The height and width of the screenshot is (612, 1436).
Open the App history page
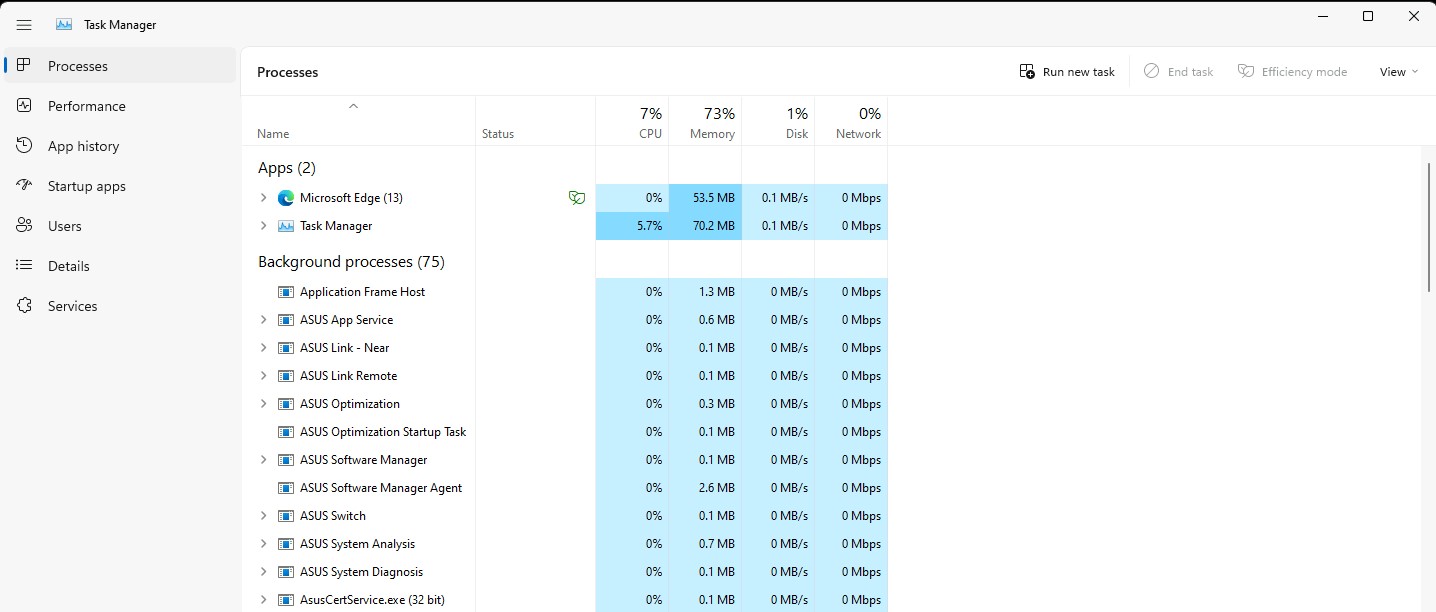pyautogui.click(x=120, y=146)
